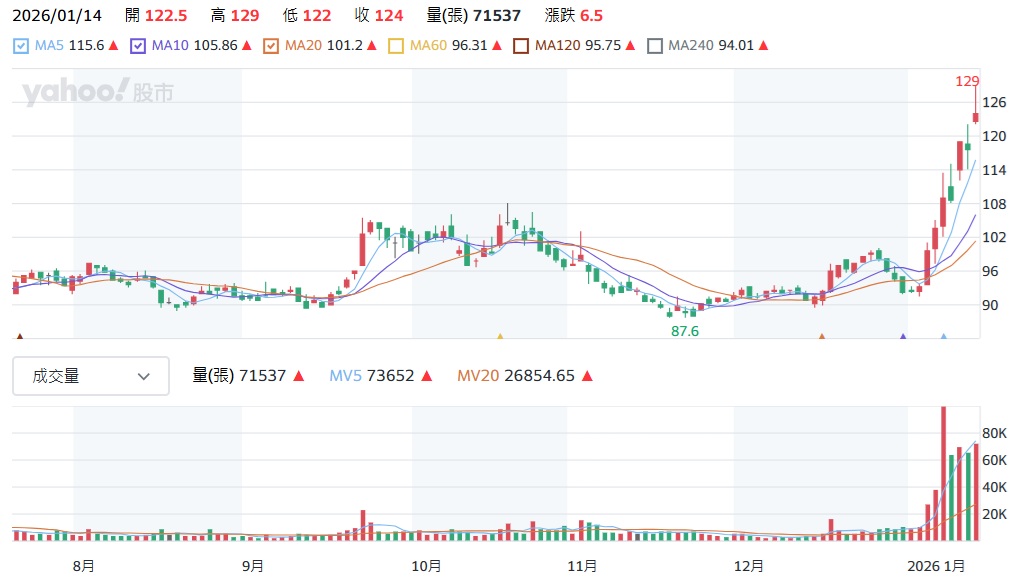Click the purple triangle marker on the chart baseline
The height and width of the screenshot is (580, 1016).
pyautogui.click(x=903, y=338)
